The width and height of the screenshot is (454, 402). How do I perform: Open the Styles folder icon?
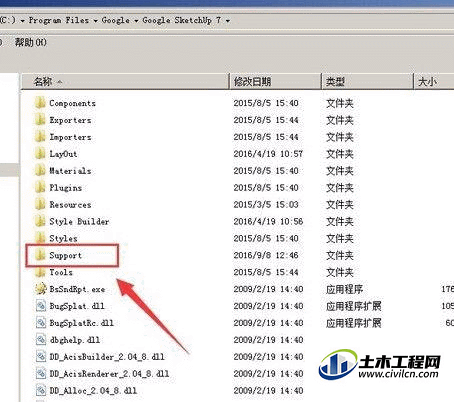click(x=40, y=238)
